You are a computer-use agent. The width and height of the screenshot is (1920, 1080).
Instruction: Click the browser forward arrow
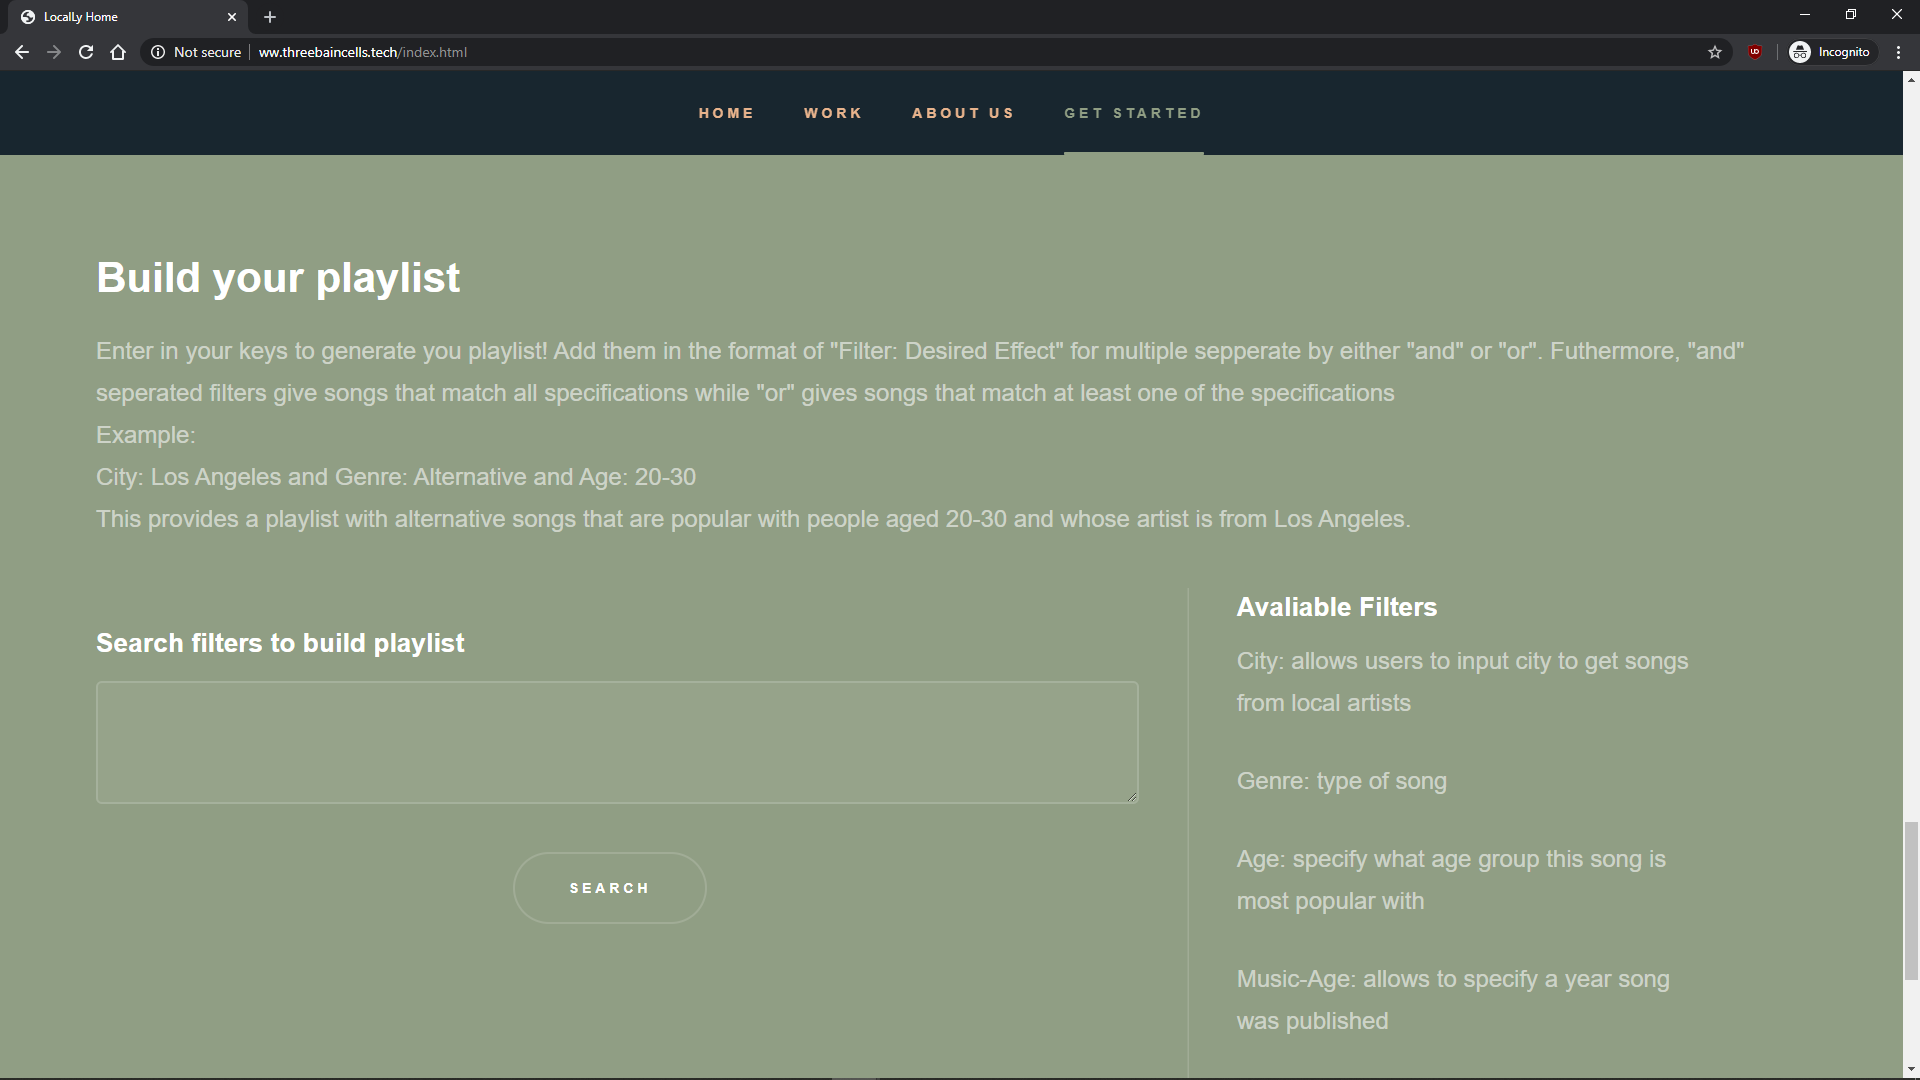pos(54,52)
